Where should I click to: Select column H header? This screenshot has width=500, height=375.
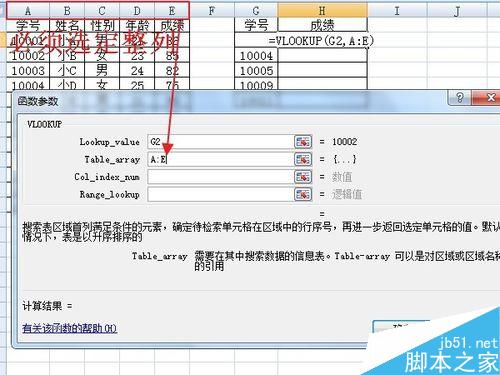(322, 11)
